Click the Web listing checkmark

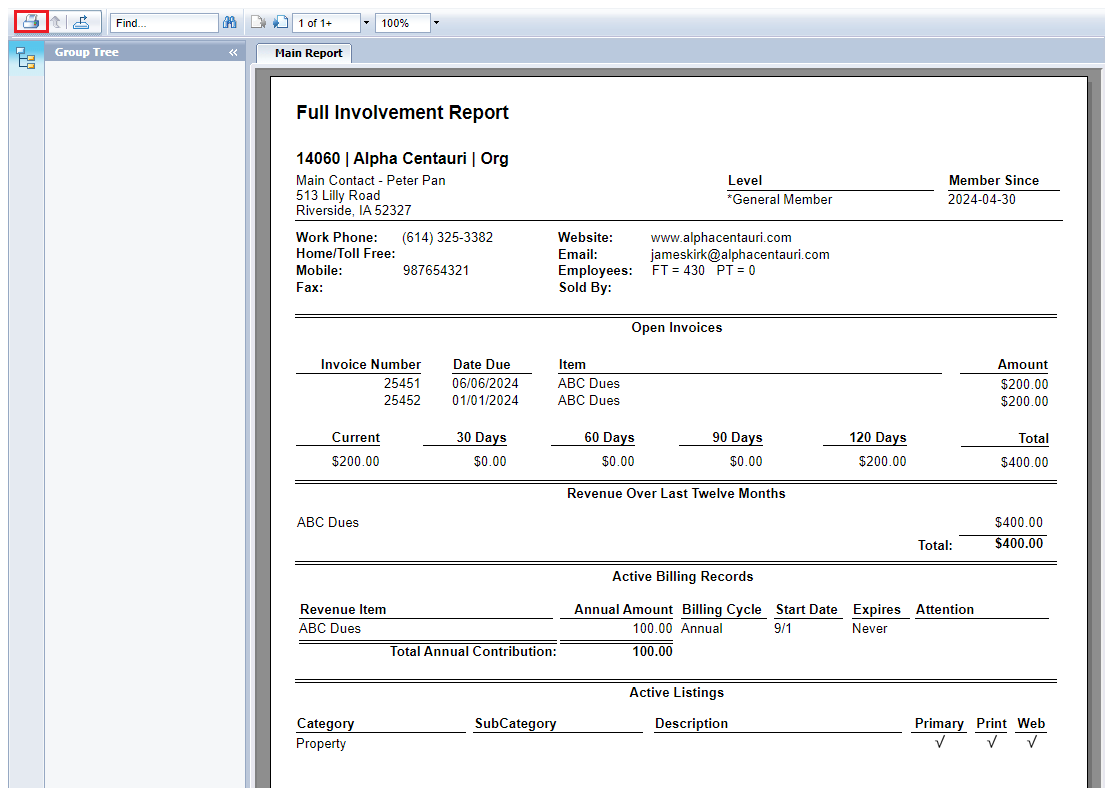coord(1031,743)
